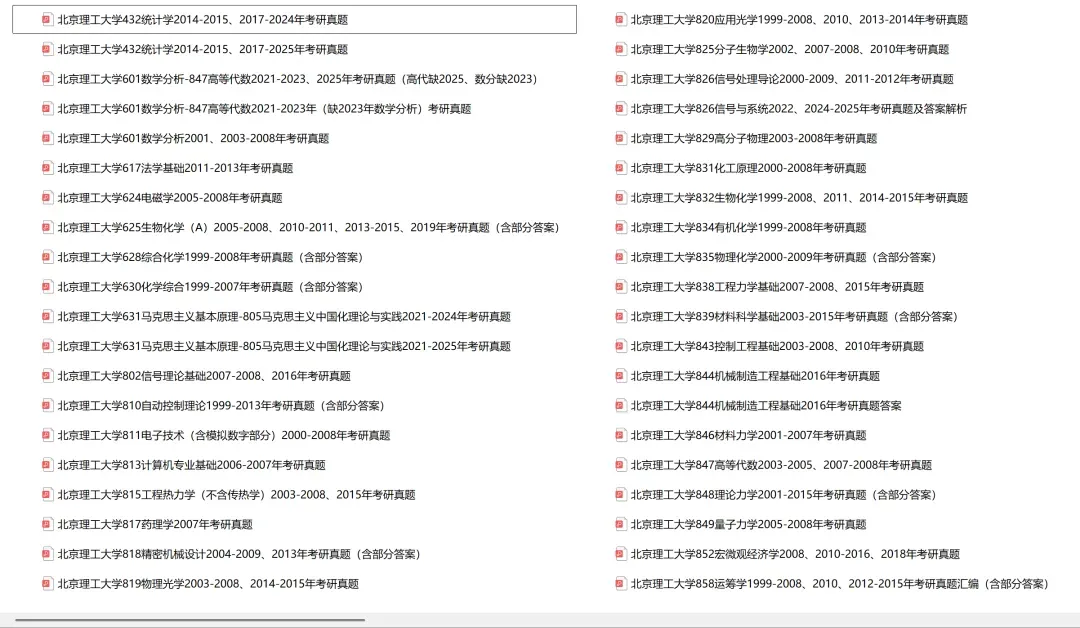The image size is (1080, 628).
Task: Select file 826信号与系统2022、2024-2025真题及答案解析
Action: pos(799,109)
